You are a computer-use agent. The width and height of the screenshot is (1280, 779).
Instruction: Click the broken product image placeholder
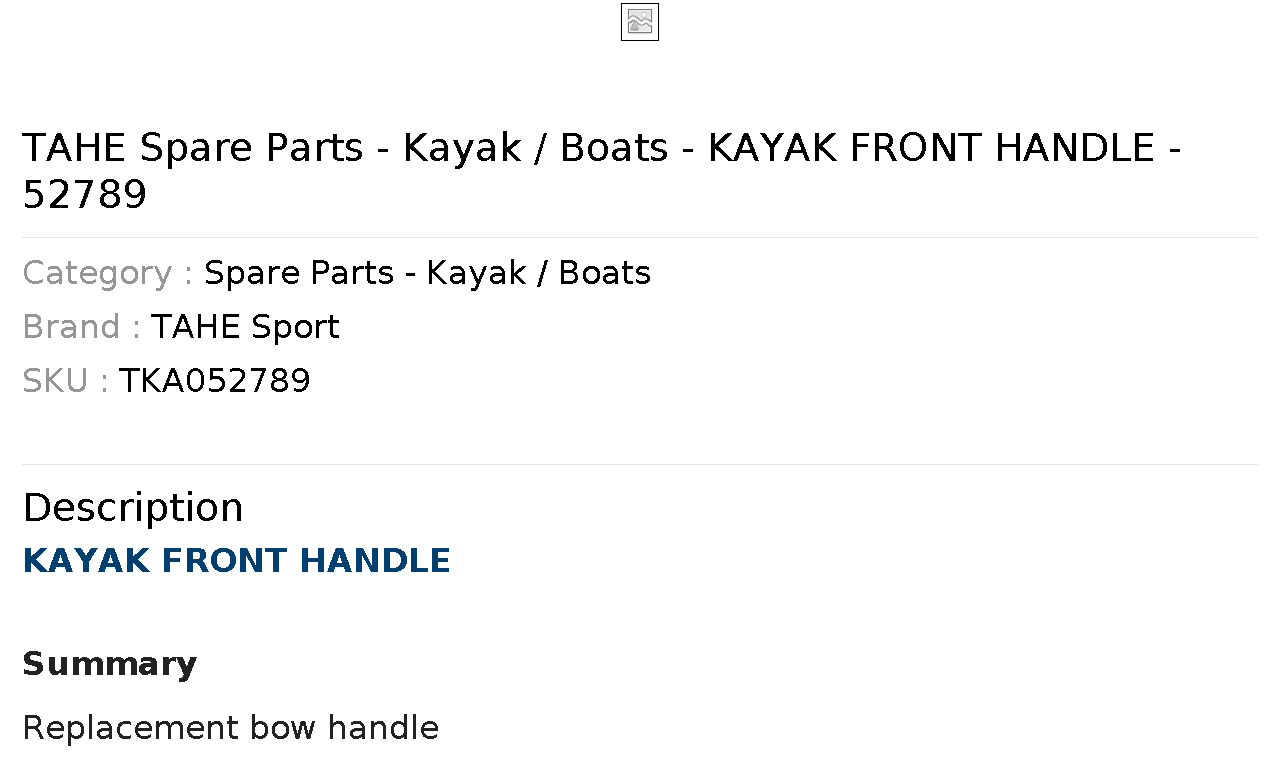pyautogui.click(x=640, y=22)
